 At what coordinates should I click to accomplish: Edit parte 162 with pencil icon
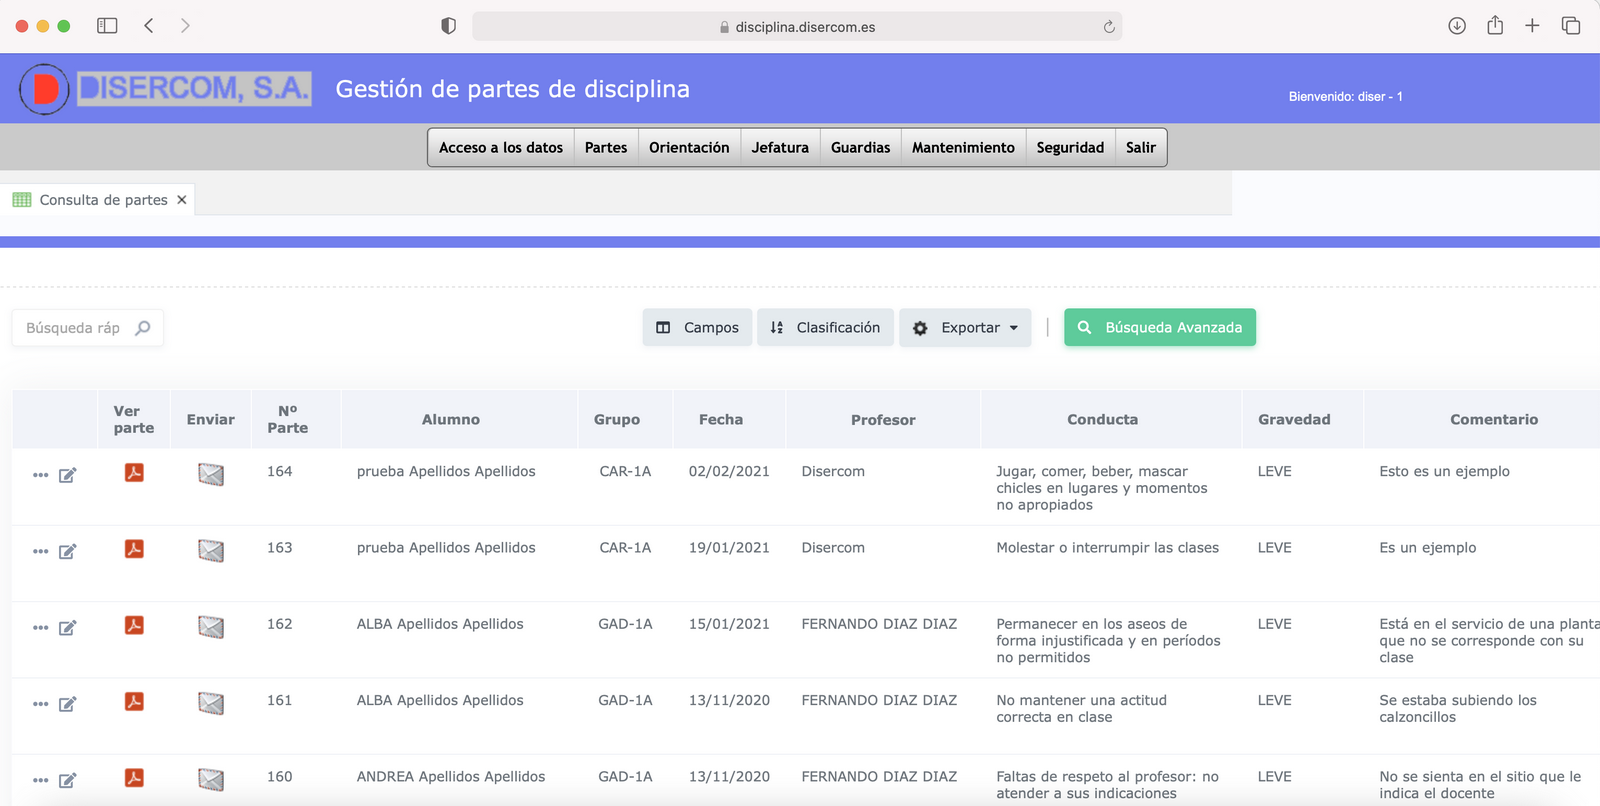(68, 628)
